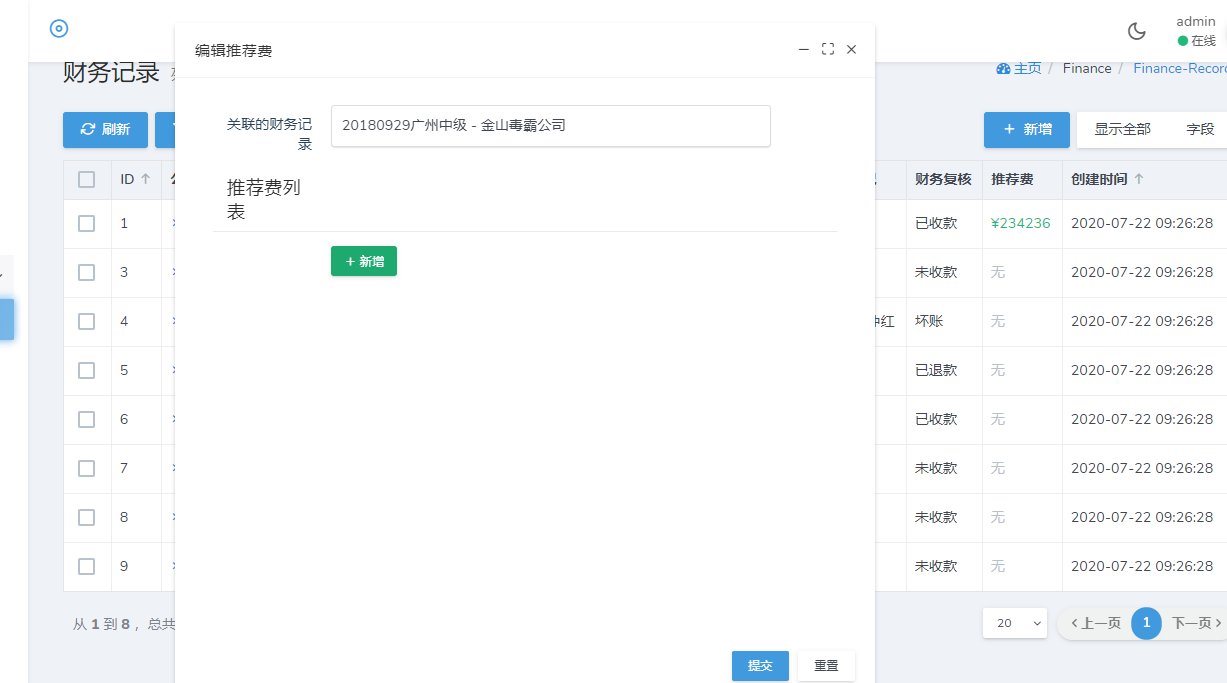The height and width of the screenshot is (683, 1227).
Task: Click Finance breadcrumb item
Action: coord(1087,69)
